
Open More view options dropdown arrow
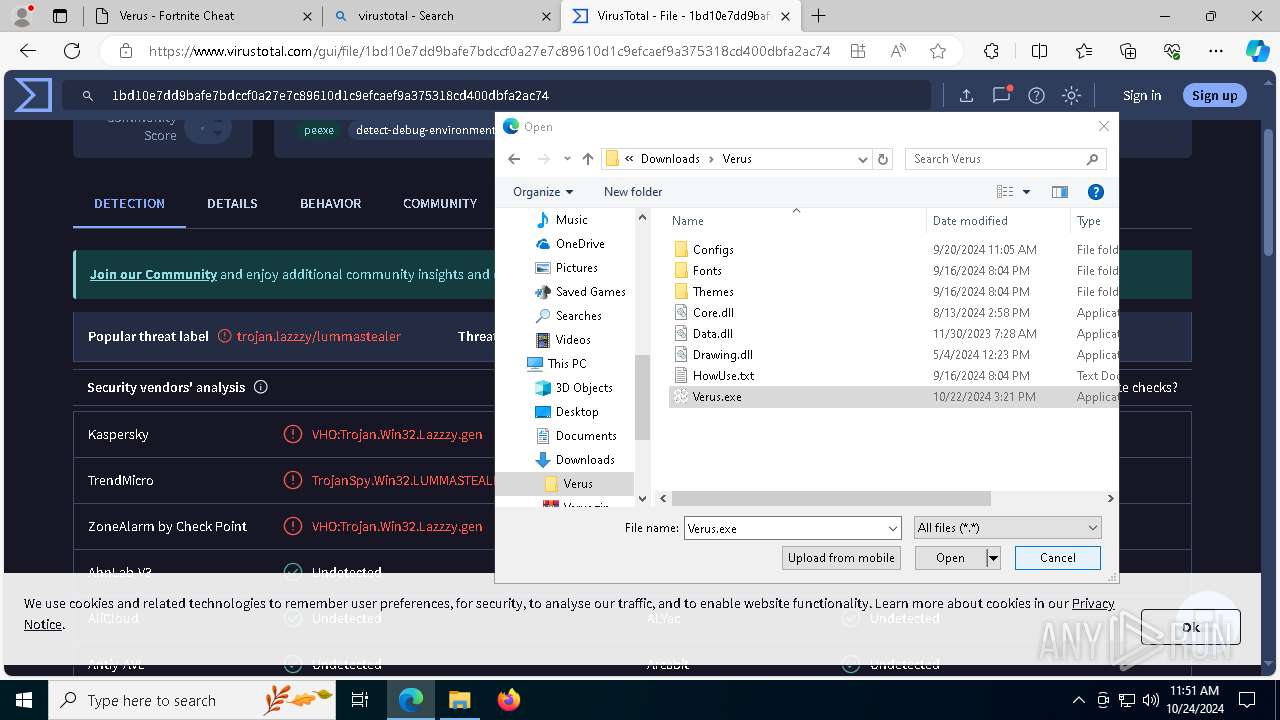(1026, 192)
